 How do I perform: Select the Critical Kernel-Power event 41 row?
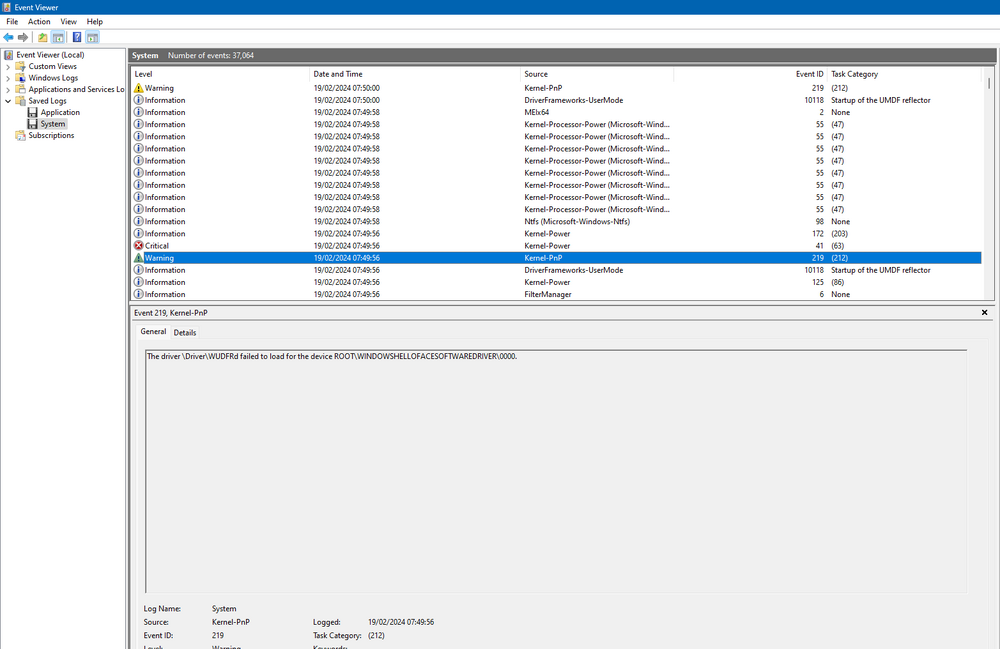[x=556, y=245]
